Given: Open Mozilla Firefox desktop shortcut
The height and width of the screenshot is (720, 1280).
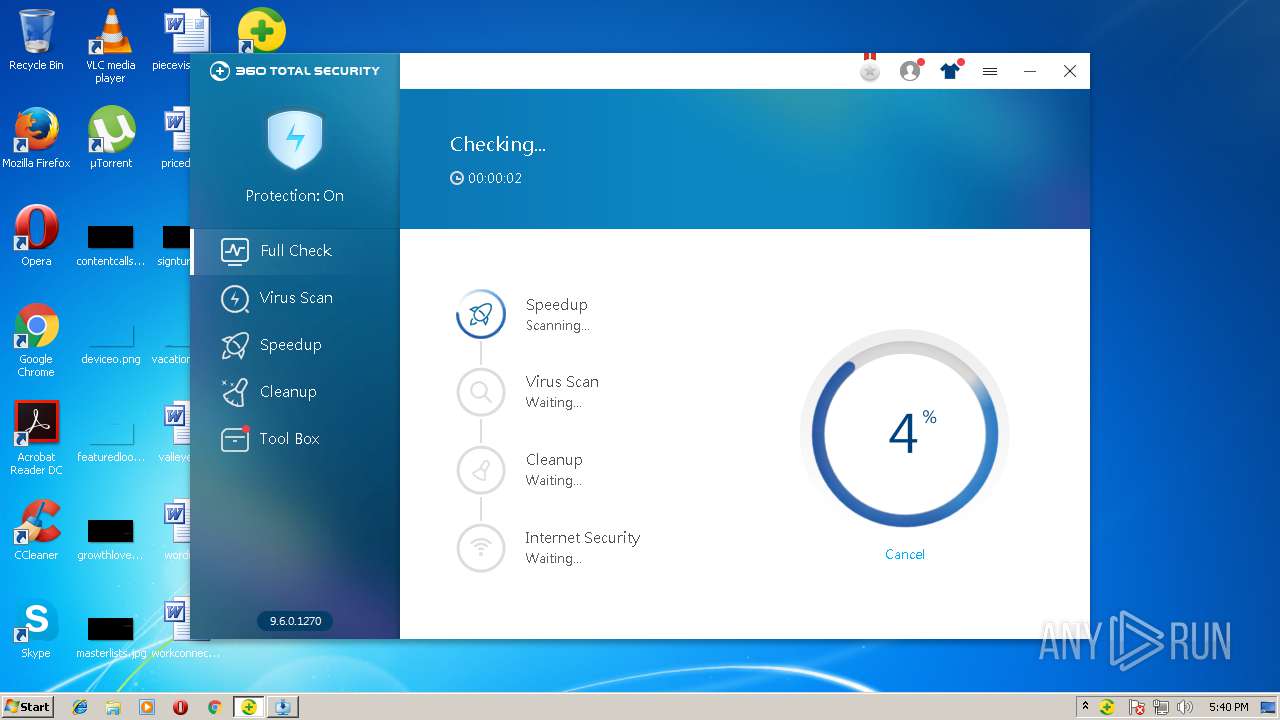Looking at the screenshot, I should pos(36,138).
